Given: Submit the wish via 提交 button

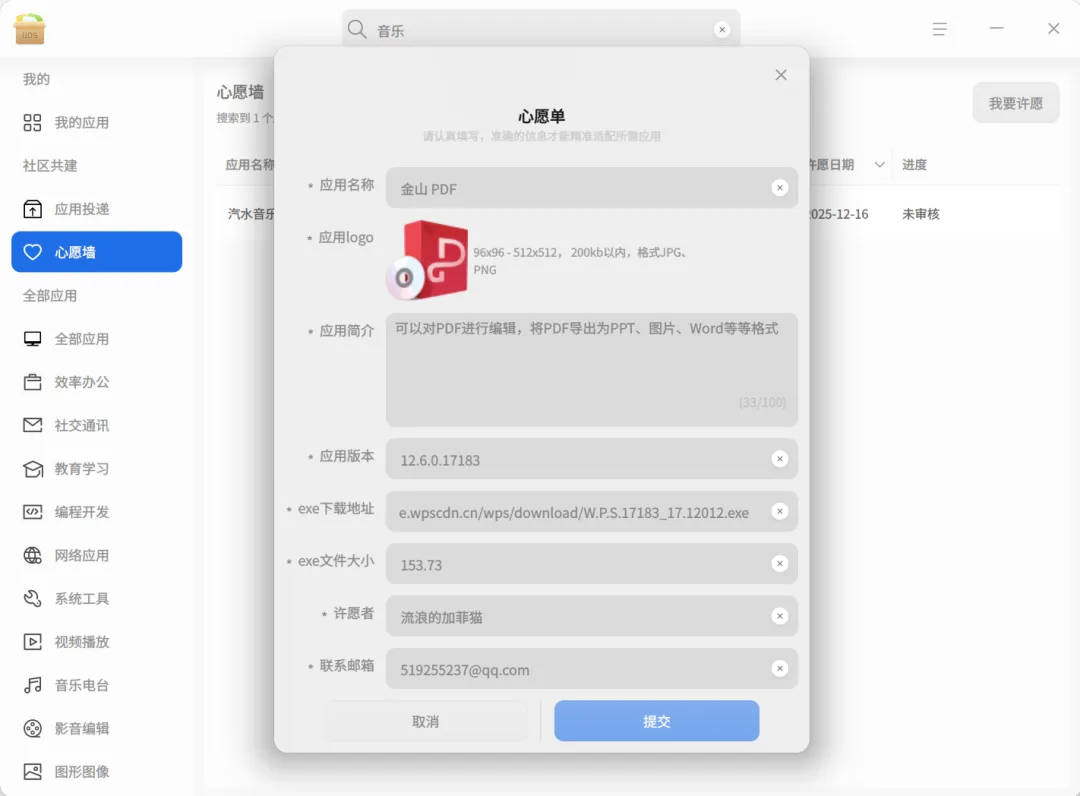Looking at the screenshot, I should (656, 720).
